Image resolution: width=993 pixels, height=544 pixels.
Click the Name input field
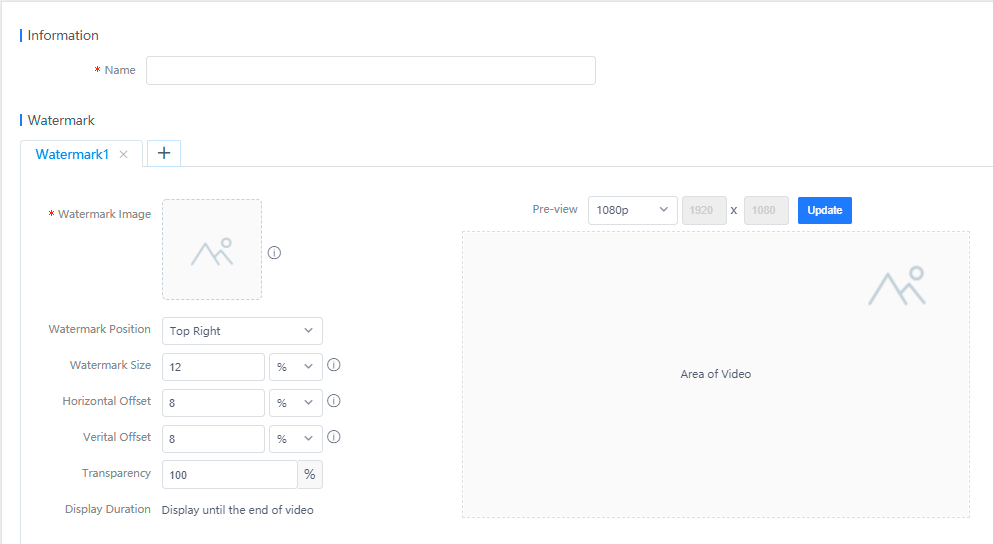pyautogui.click(x=370, y=71)
